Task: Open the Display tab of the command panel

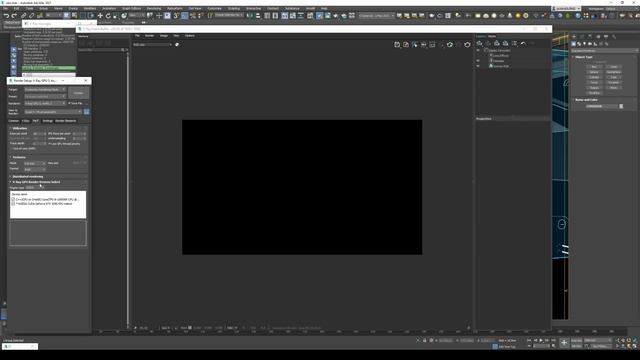Action: click(x=606, y=37)
